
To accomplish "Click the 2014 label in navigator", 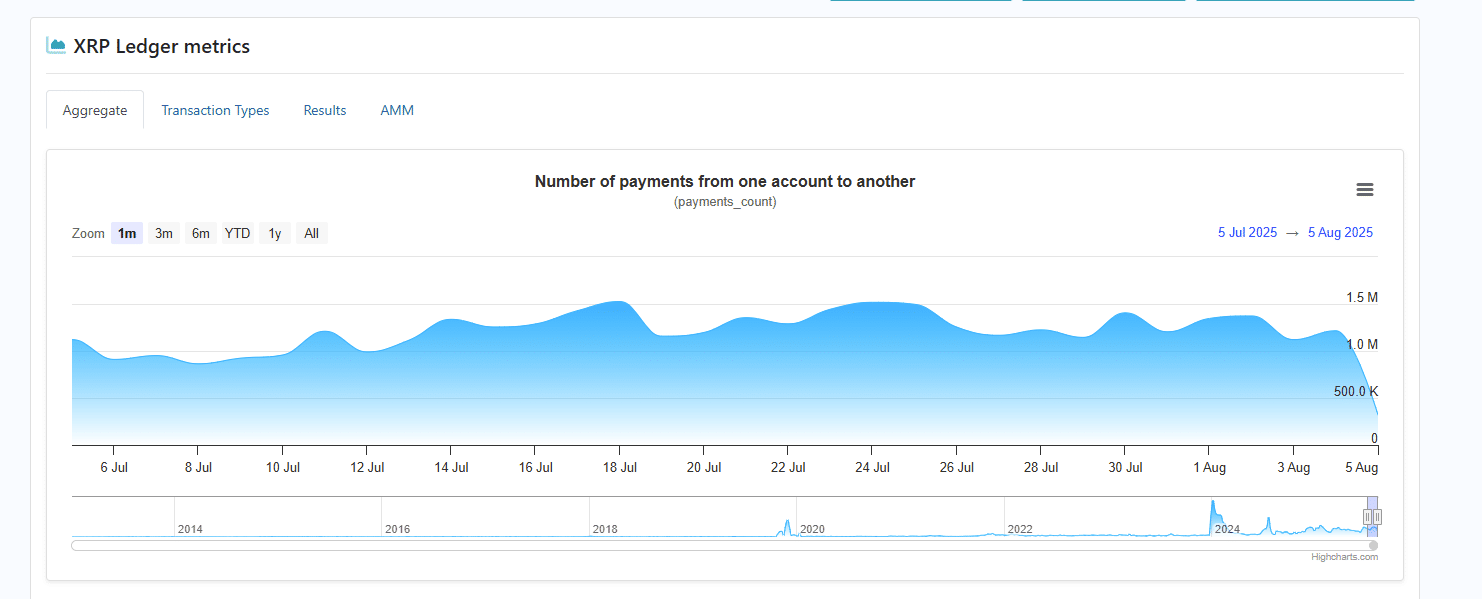I will click(x=190, y=529).
